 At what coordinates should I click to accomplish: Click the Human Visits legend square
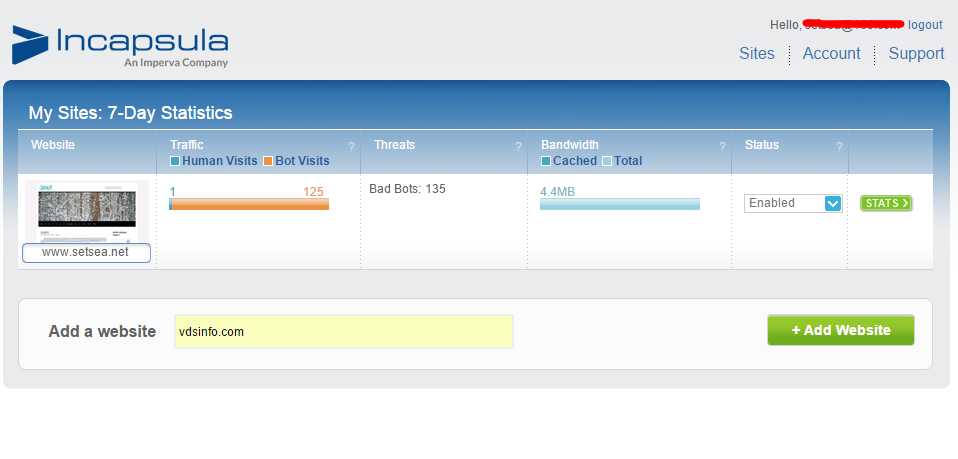pyautogui.click(x=175, y=161)
